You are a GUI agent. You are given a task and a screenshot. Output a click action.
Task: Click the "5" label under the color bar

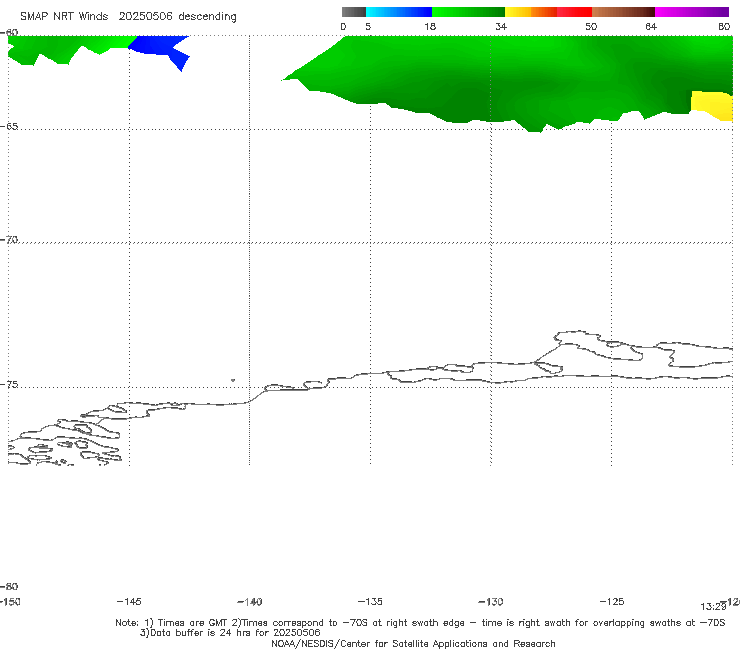pos(368,27)
